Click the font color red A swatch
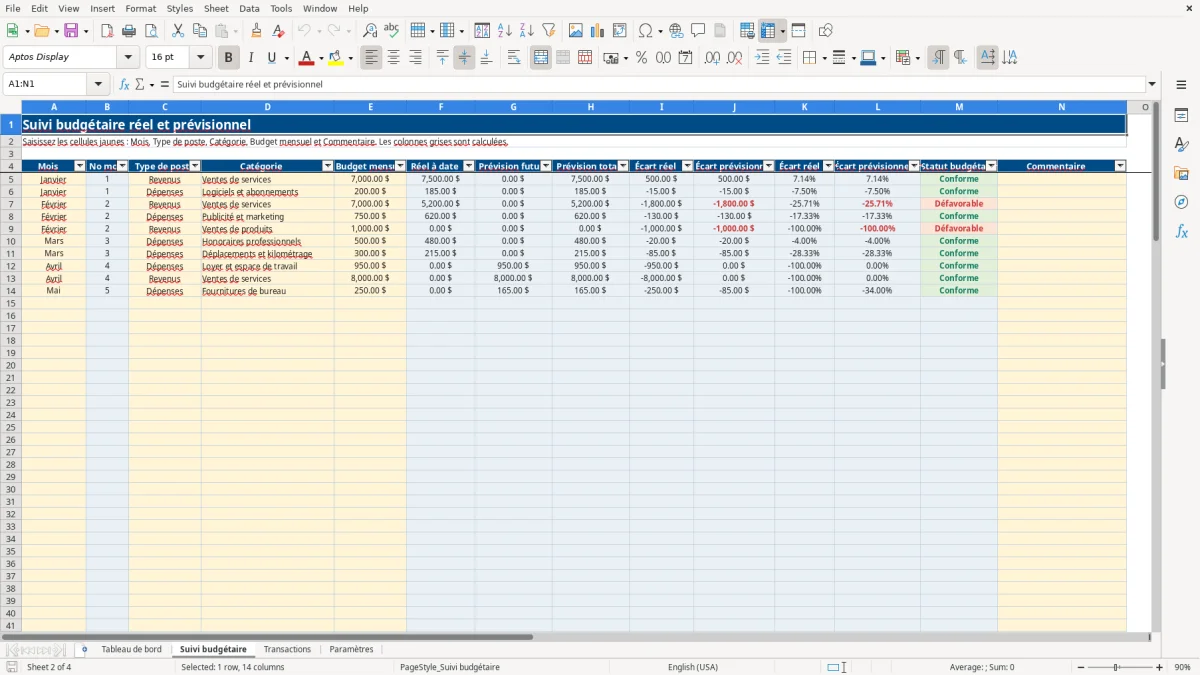1200x675 pixels. [306, 58]
